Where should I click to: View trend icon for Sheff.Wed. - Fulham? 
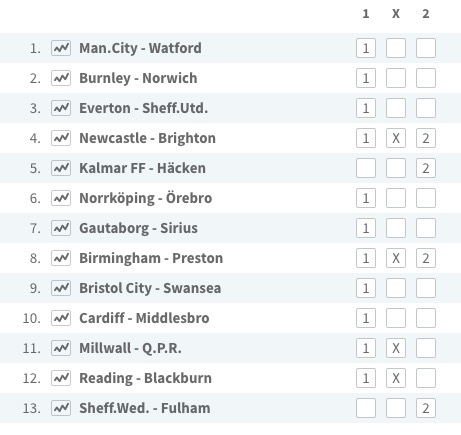pyautogui.click(x=61, y=408)
